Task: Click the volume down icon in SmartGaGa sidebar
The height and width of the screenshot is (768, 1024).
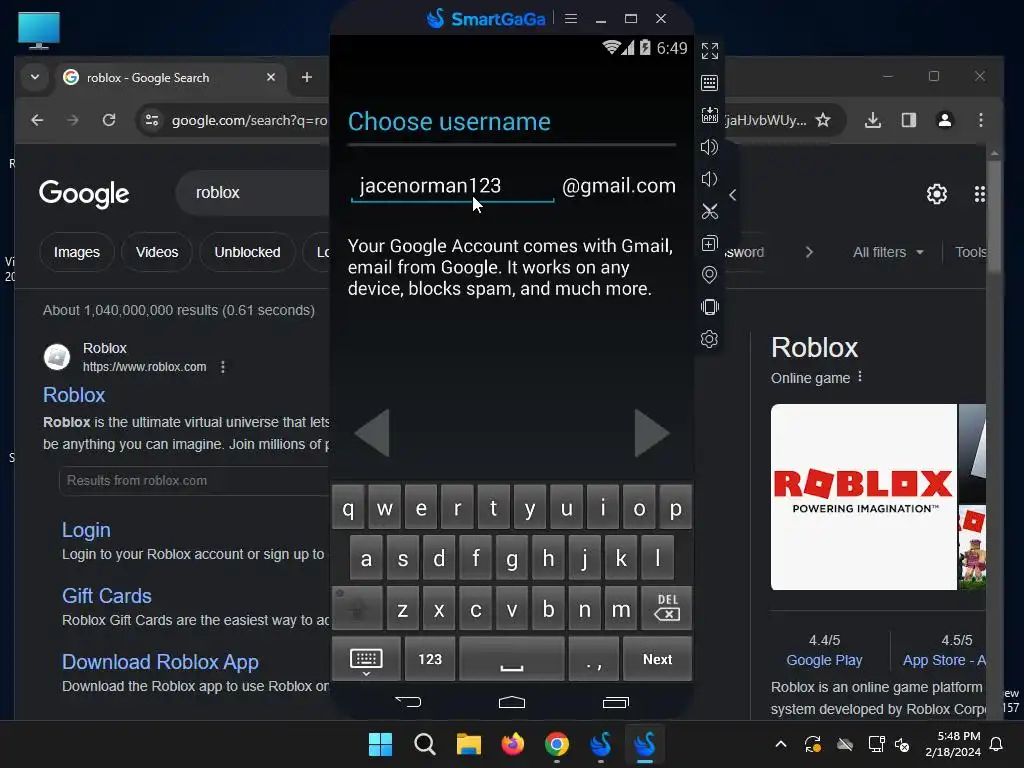Action: tap(709, 179)
